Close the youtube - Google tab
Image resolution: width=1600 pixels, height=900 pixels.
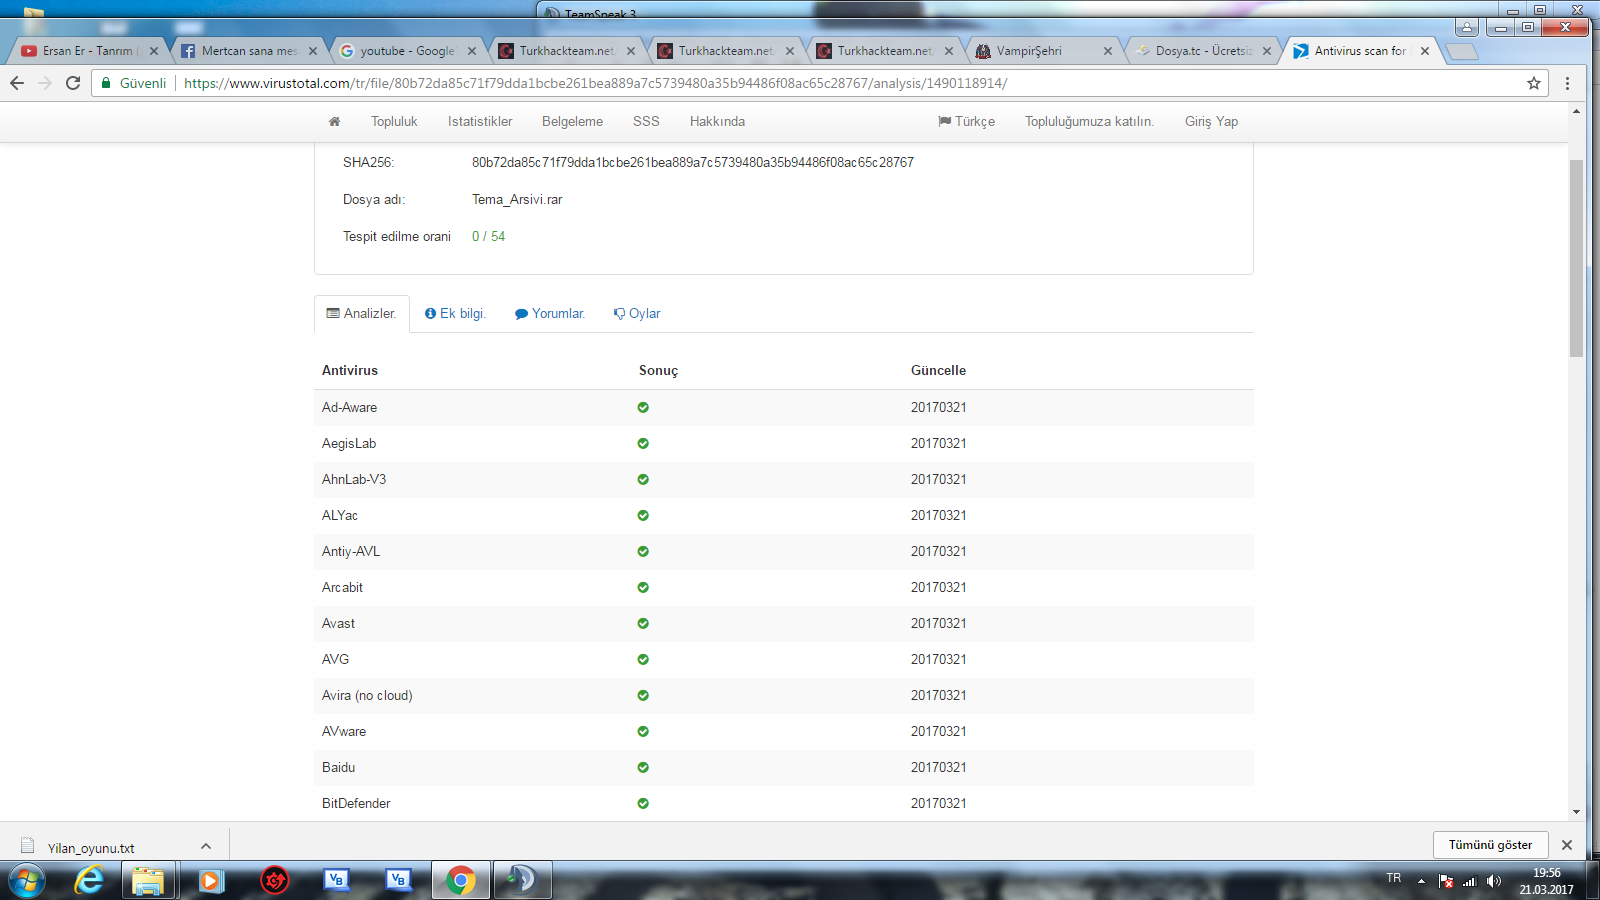pos(472,51)
